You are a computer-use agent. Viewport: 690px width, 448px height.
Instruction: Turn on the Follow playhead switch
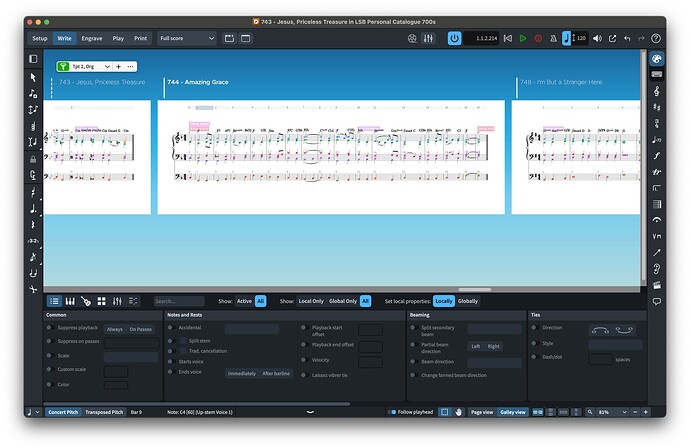coord(393,412)
